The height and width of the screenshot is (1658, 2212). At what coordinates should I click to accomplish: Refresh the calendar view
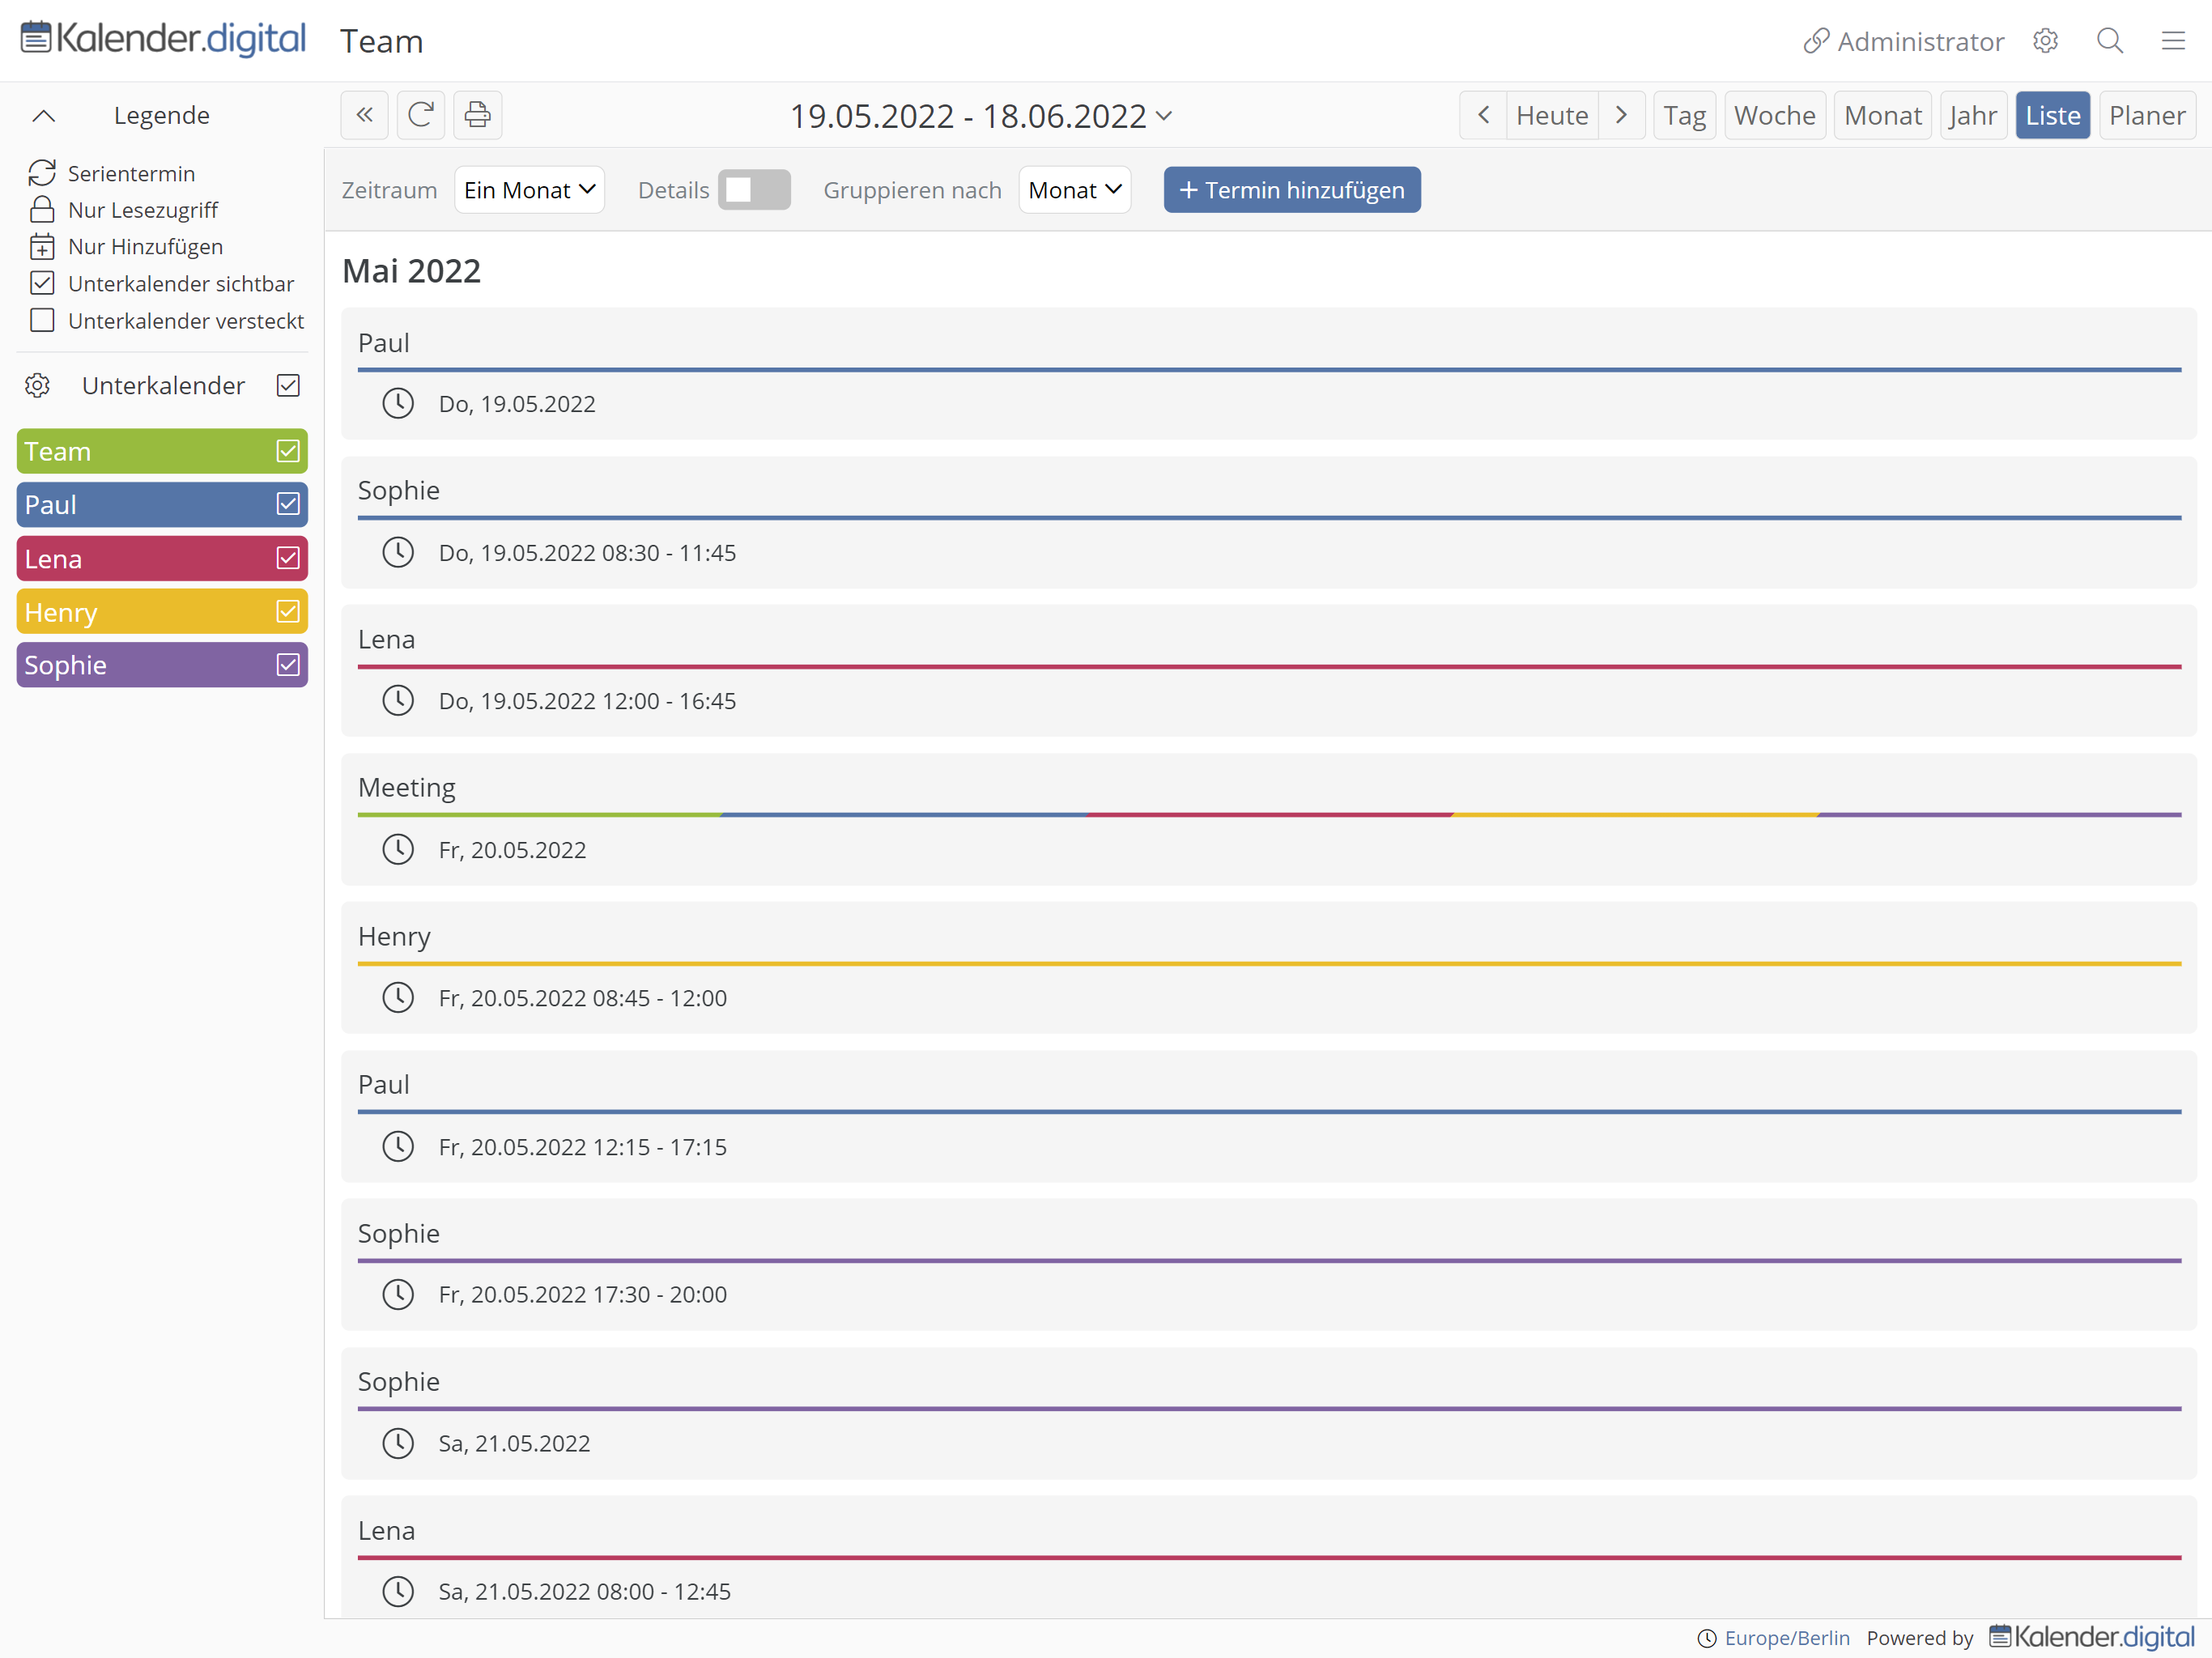pyautogui.click(x=420, y=114)
